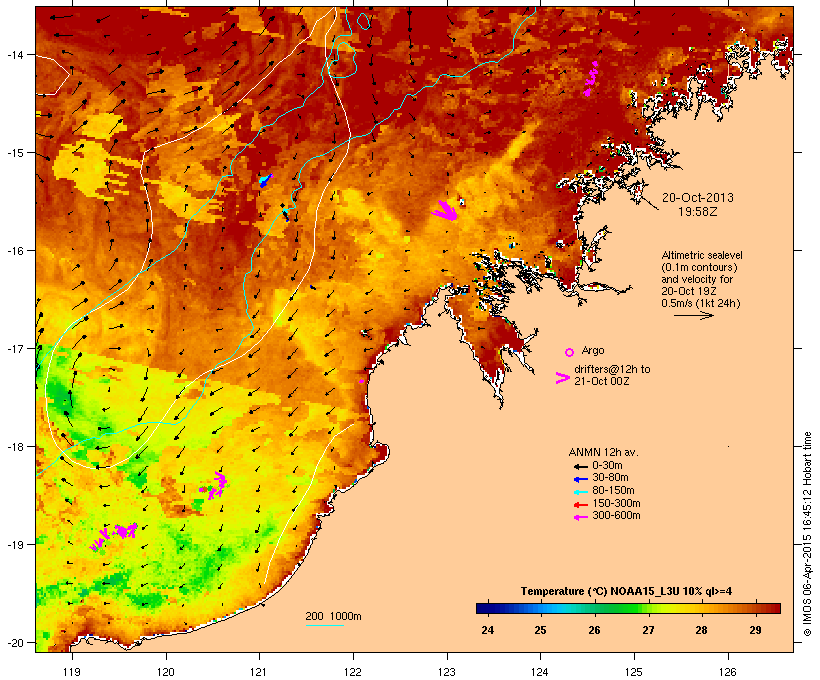Click the blue 30-80m legend arrow

pos(580,479)
